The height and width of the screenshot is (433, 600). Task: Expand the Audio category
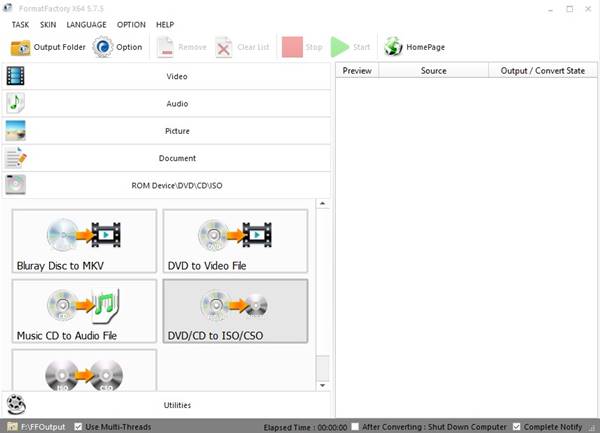click(166, 104)
